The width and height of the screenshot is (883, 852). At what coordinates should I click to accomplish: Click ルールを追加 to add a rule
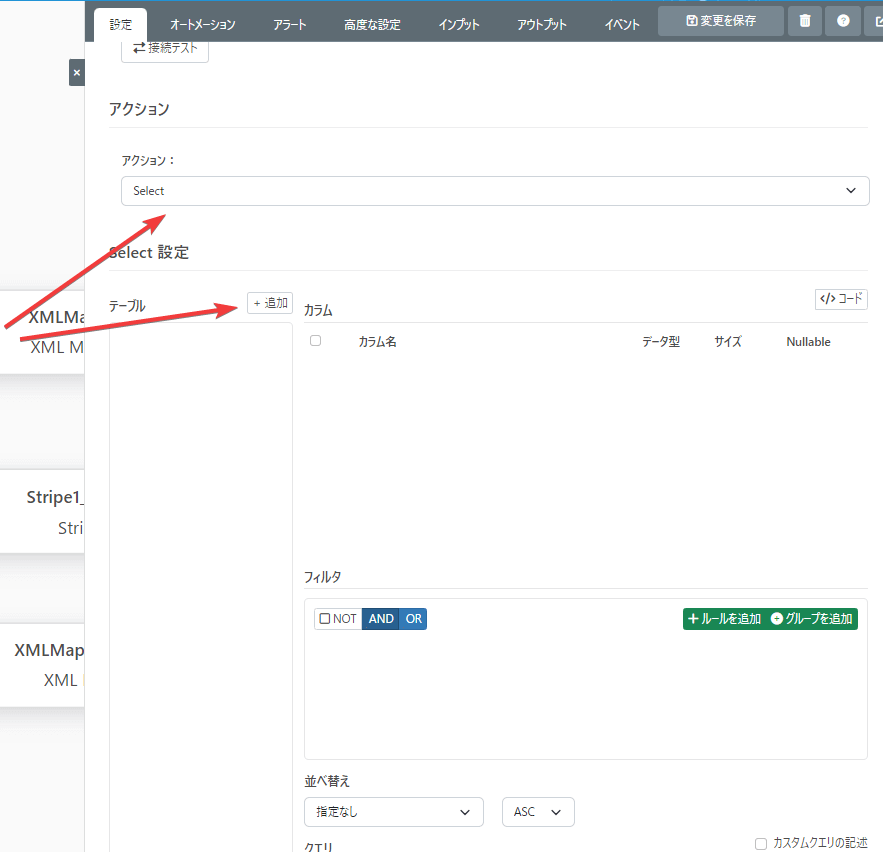(725, 619)
